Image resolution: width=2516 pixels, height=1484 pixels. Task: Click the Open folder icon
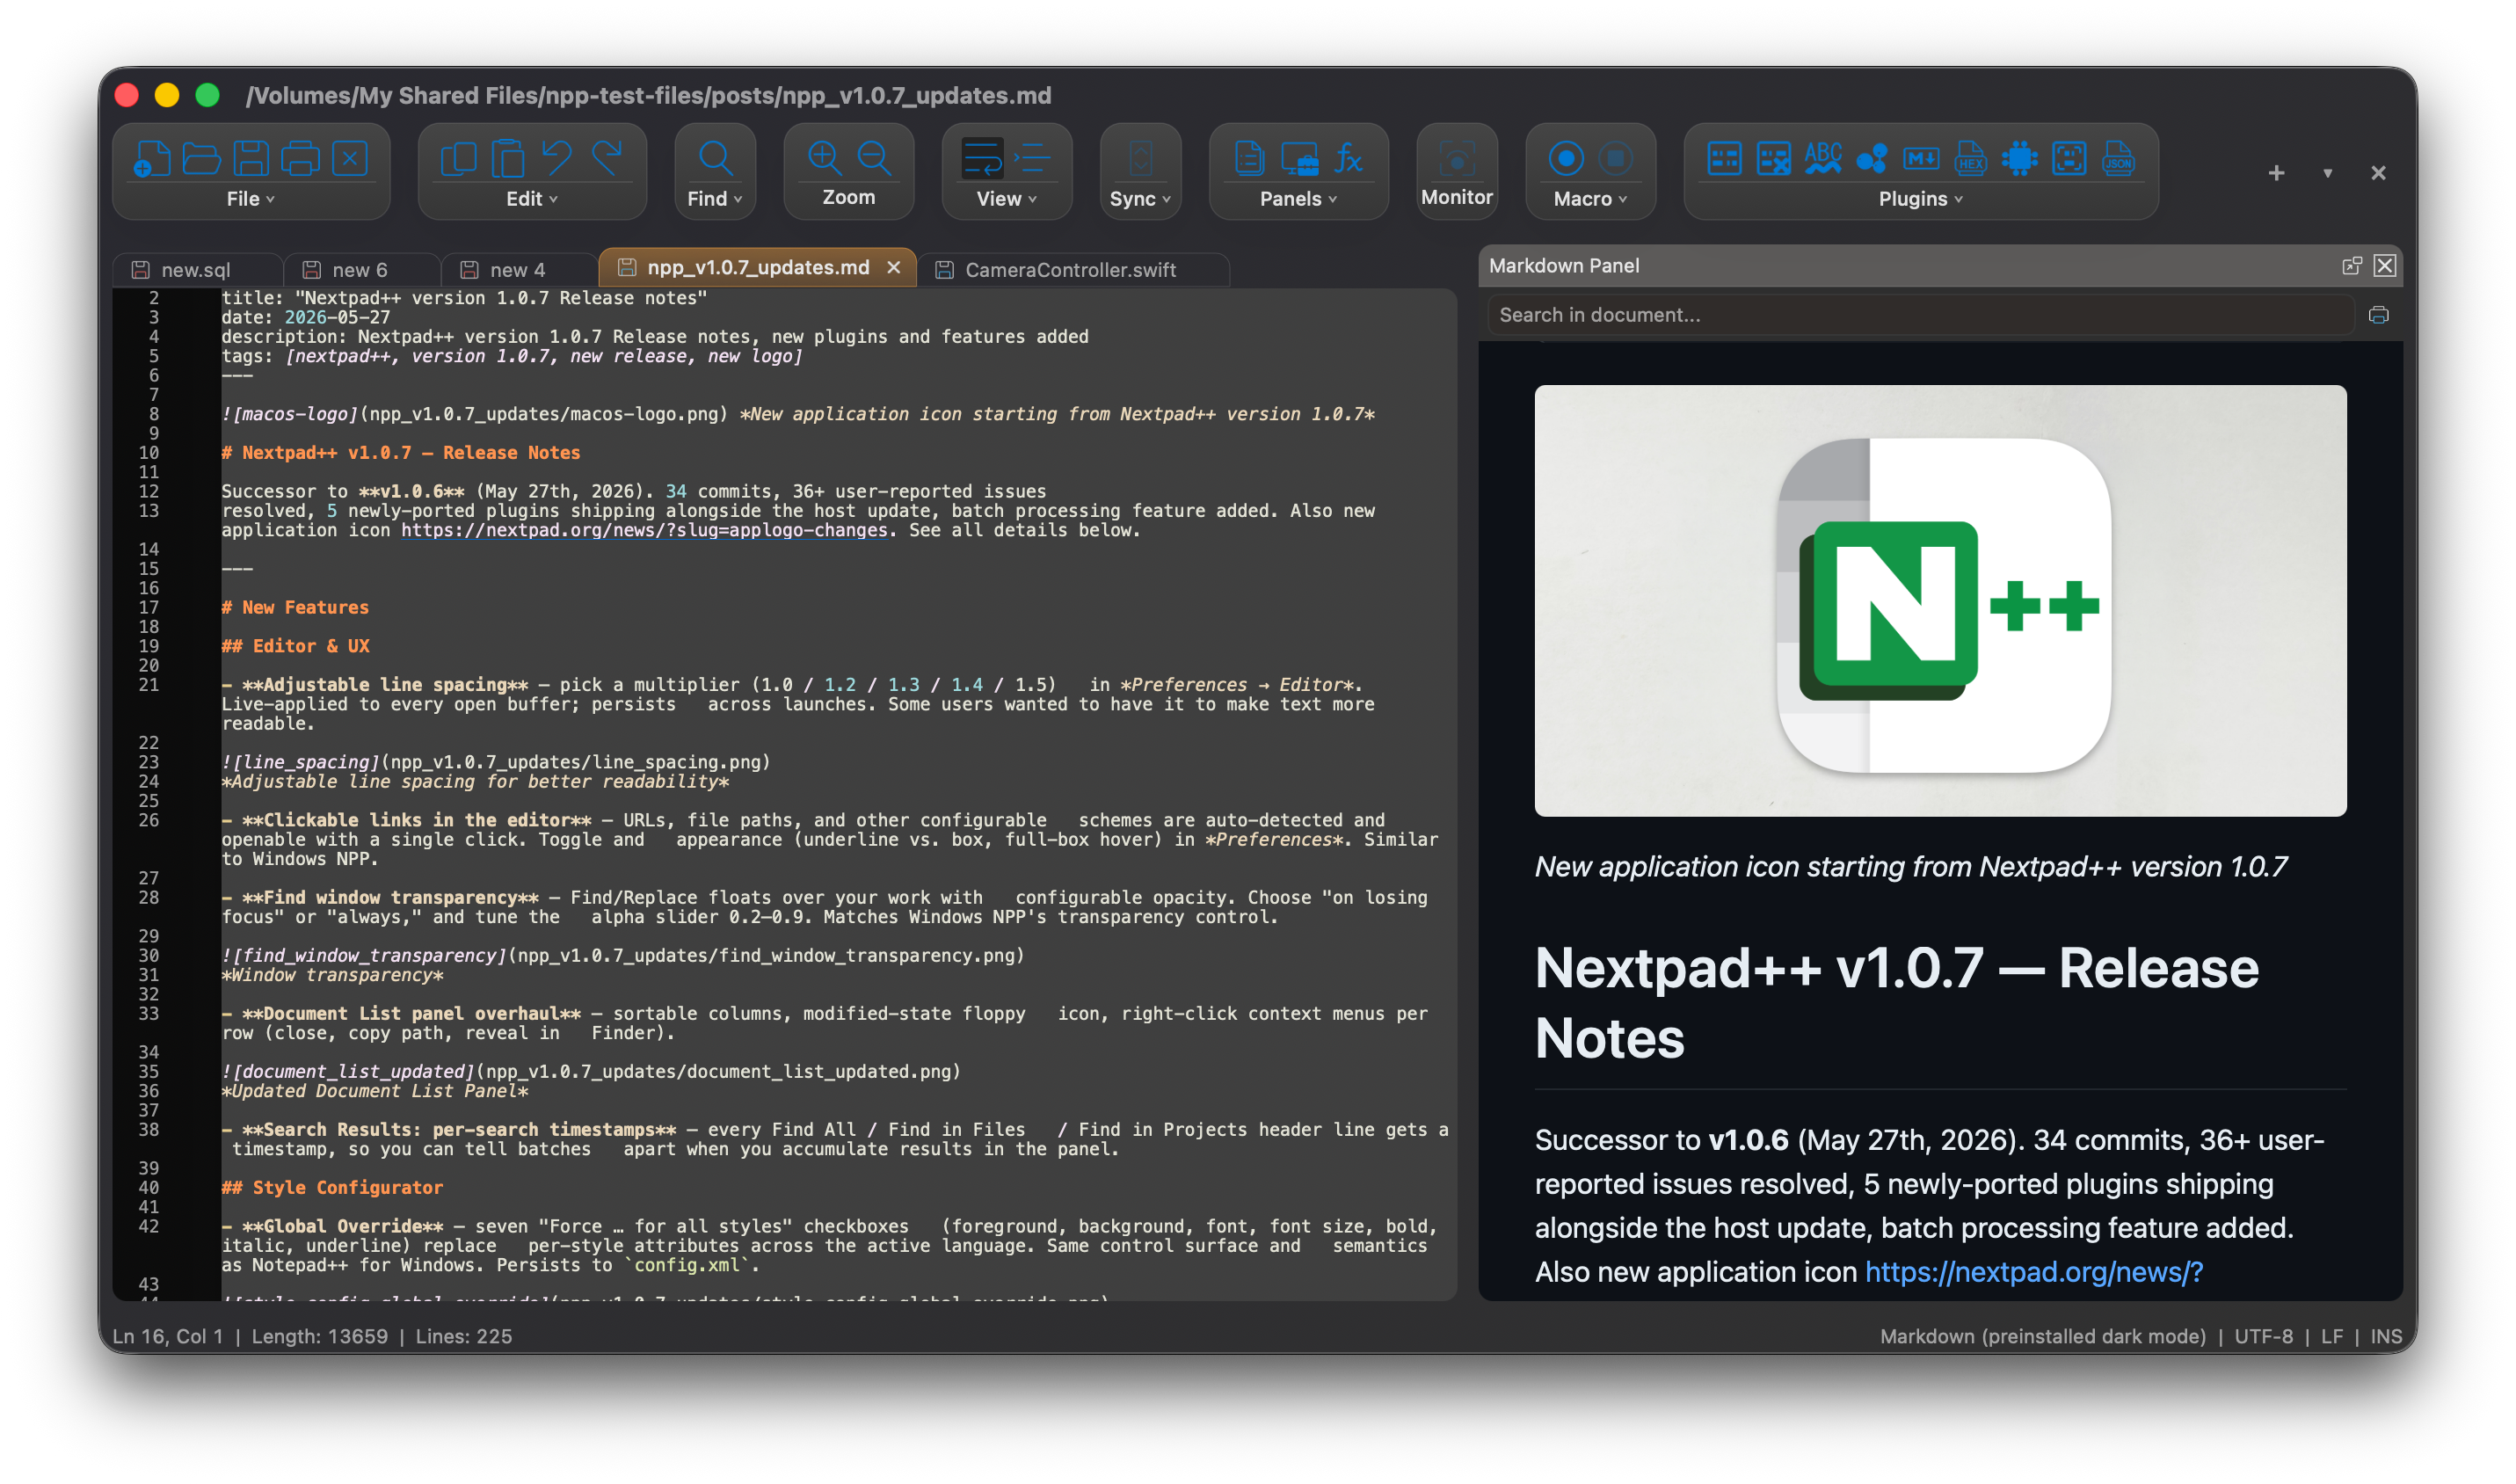tap(201, 158)
